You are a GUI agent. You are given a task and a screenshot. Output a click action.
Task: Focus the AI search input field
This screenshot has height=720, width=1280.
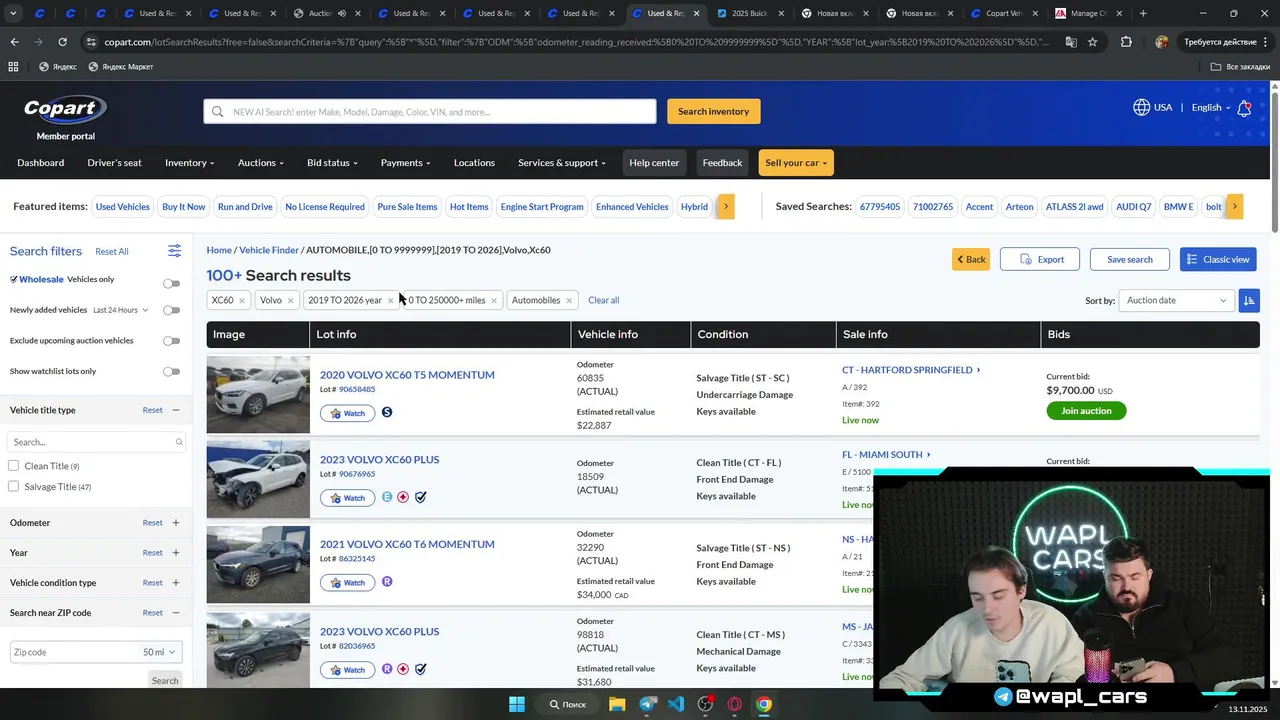point(430,111)
